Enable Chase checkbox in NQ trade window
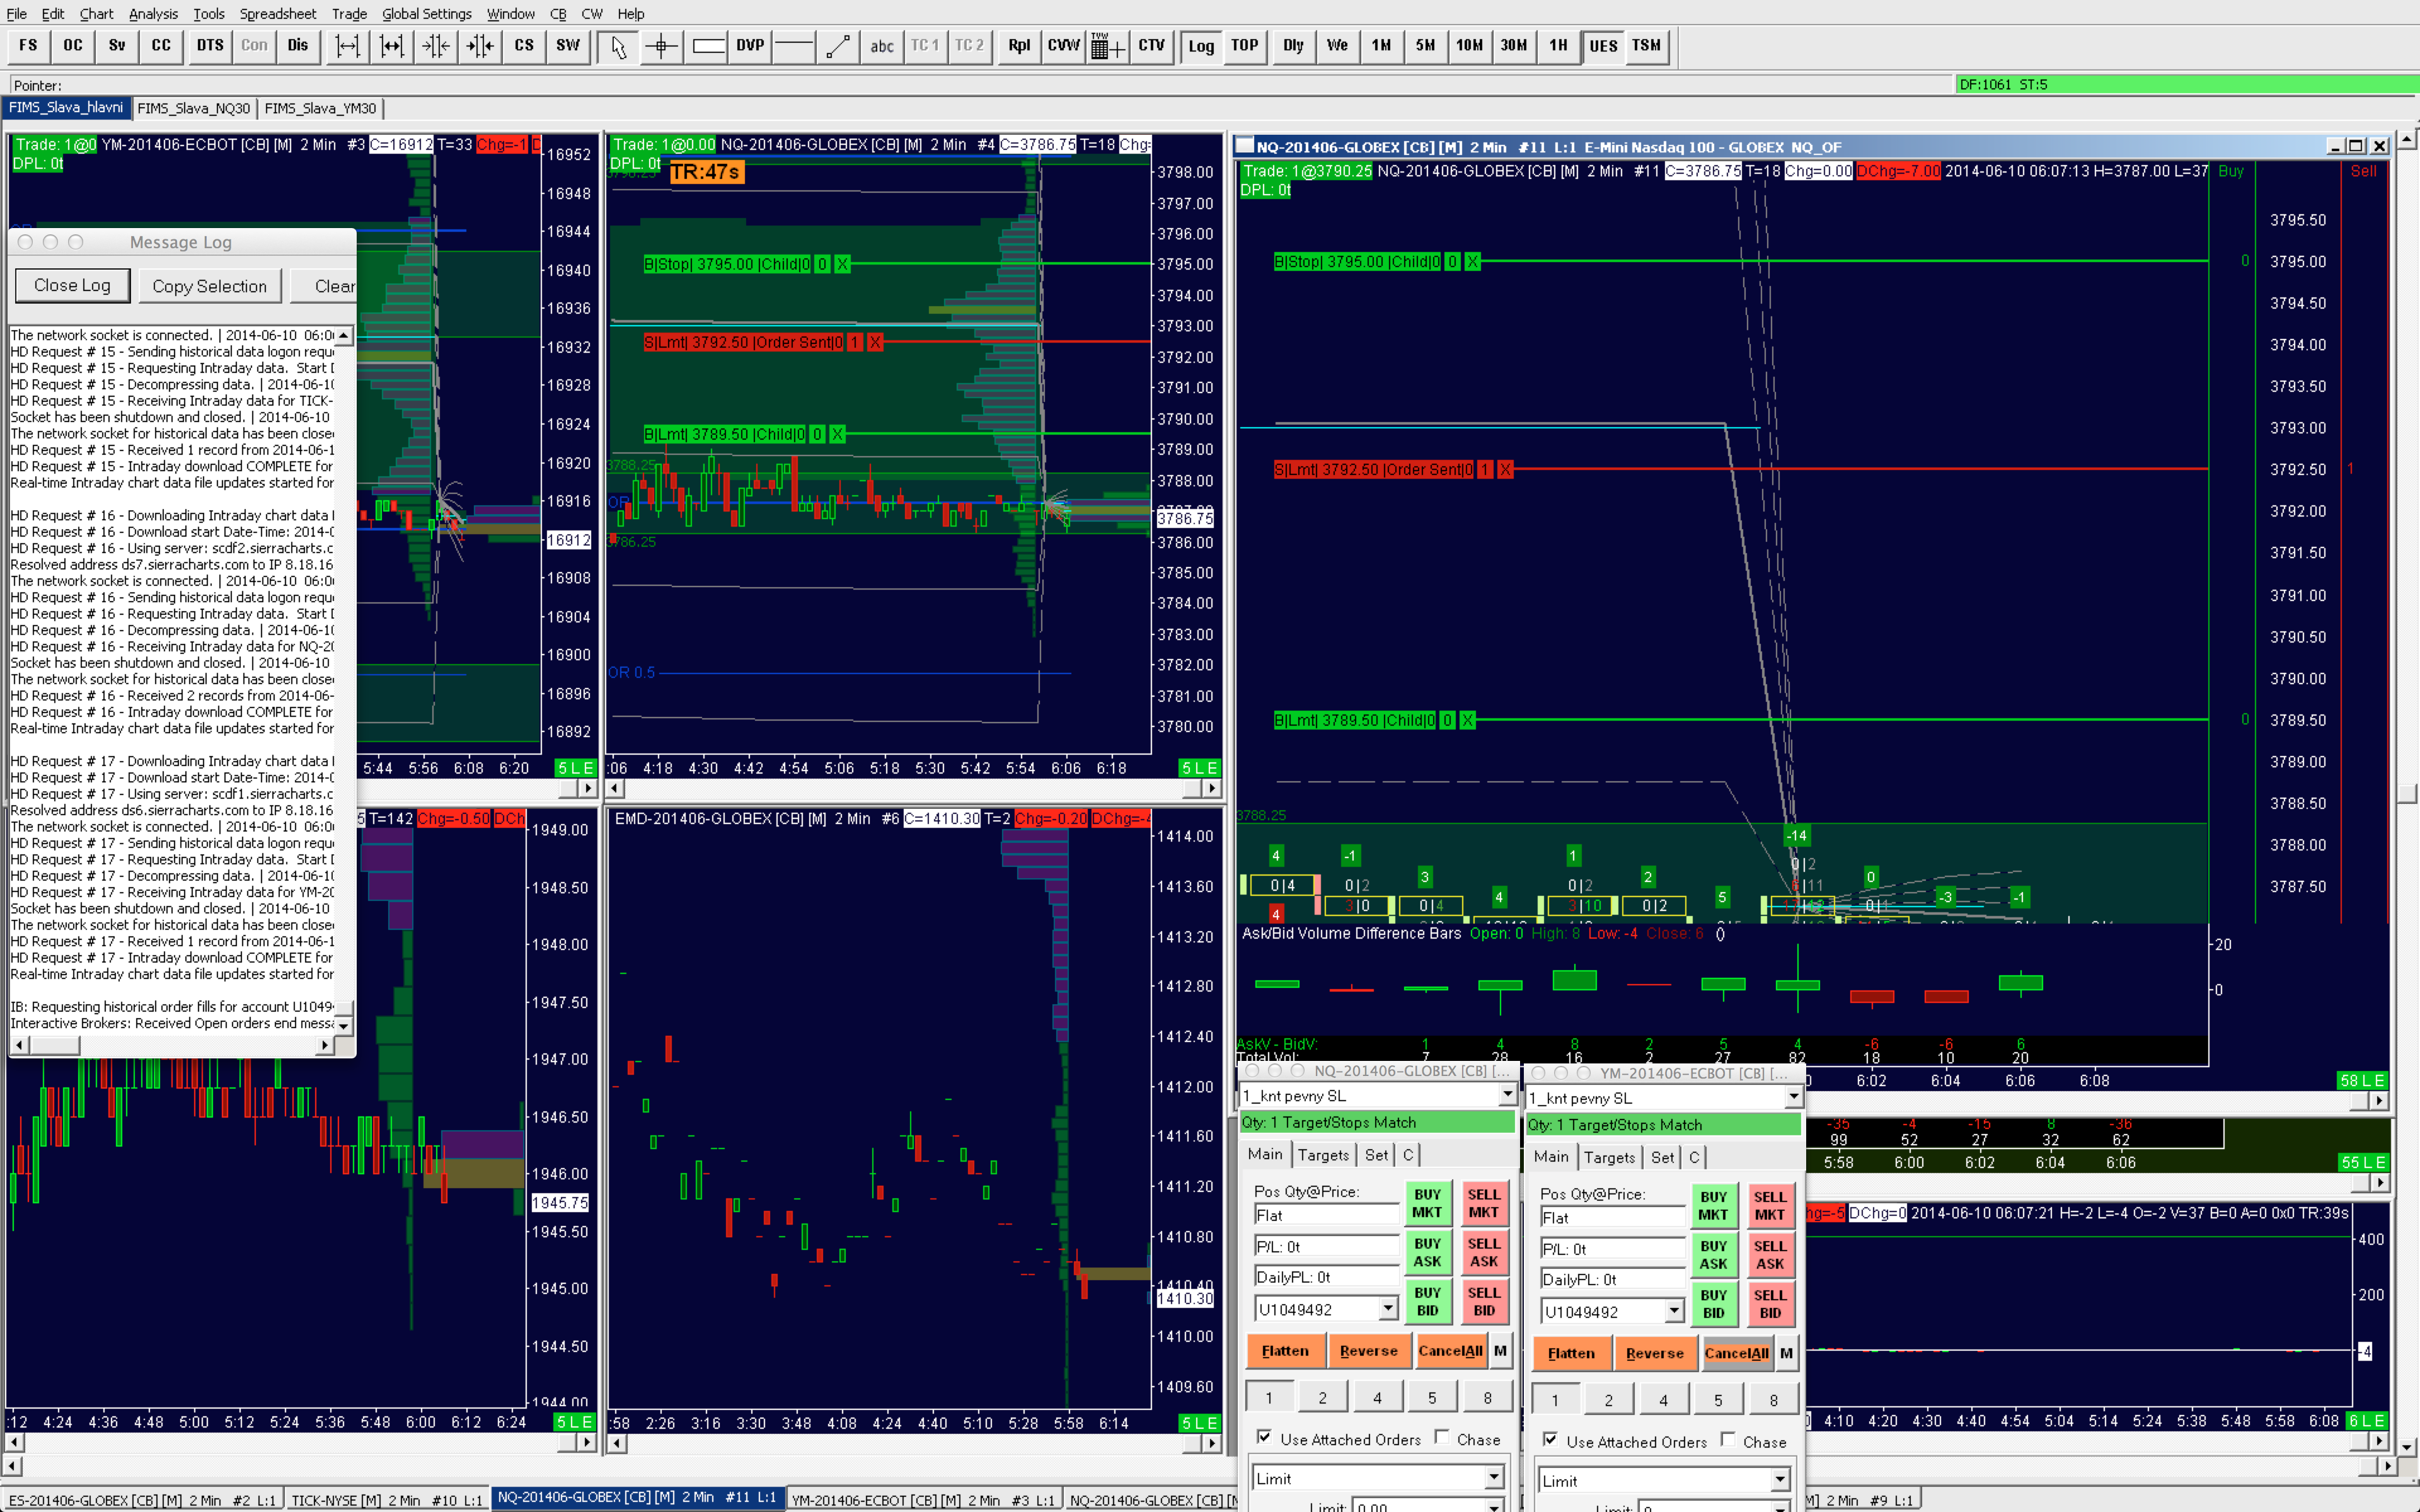Image resolution: width=2420 pixels, height=1512 pixels. point(1442,1437)
